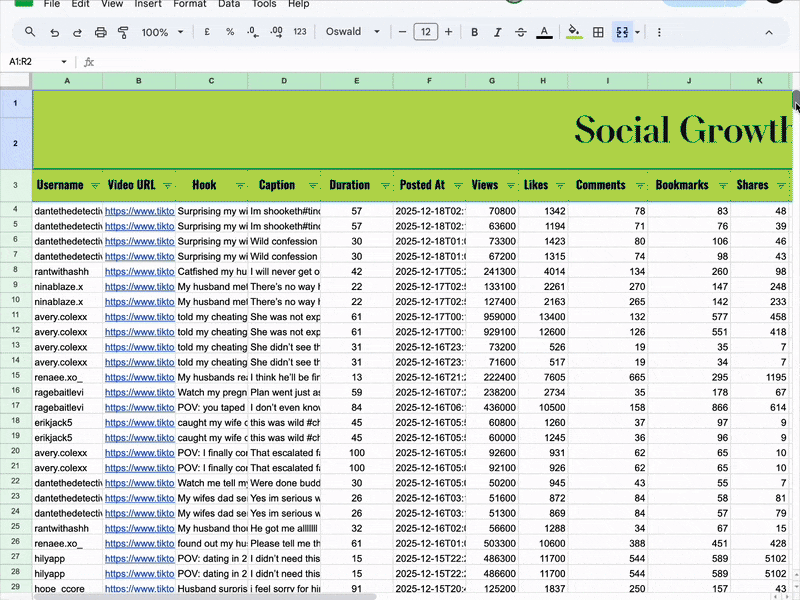
Task: Click the Borders icon in toolbar
Action: point(598,32)
